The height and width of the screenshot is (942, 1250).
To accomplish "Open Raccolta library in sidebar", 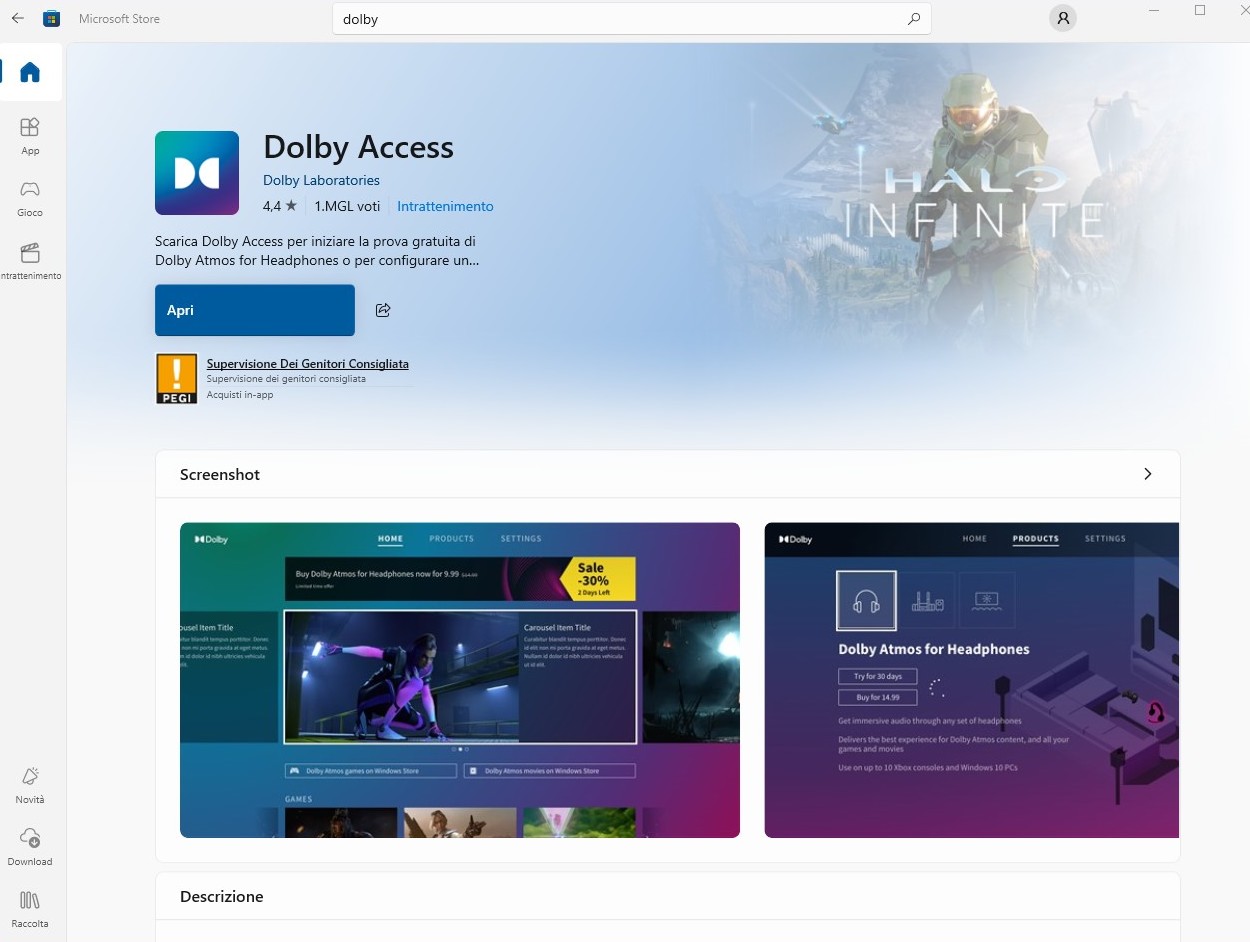I will point(30,908).
